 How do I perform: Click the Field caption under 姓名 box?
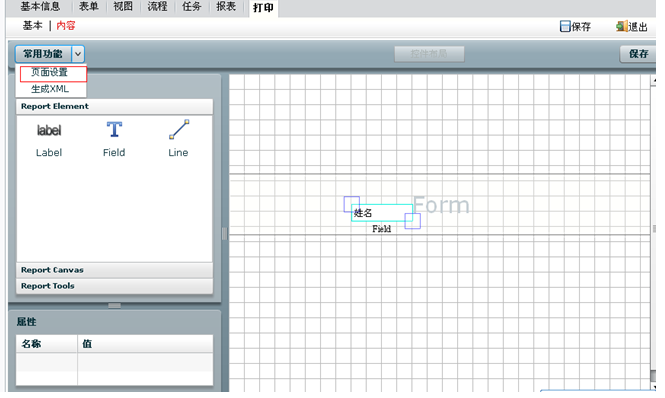(381, 229)
